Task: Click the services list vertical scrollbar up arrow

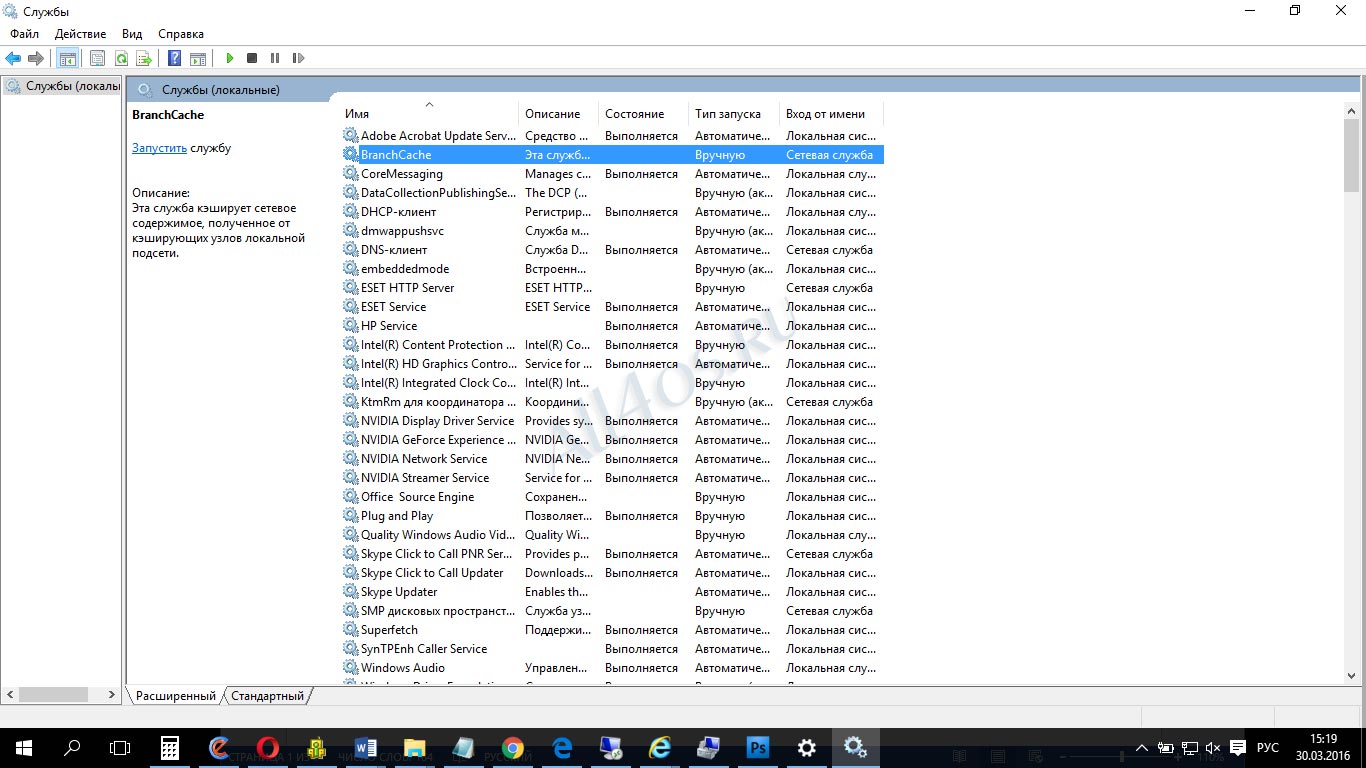Action: pos(1352,110)
